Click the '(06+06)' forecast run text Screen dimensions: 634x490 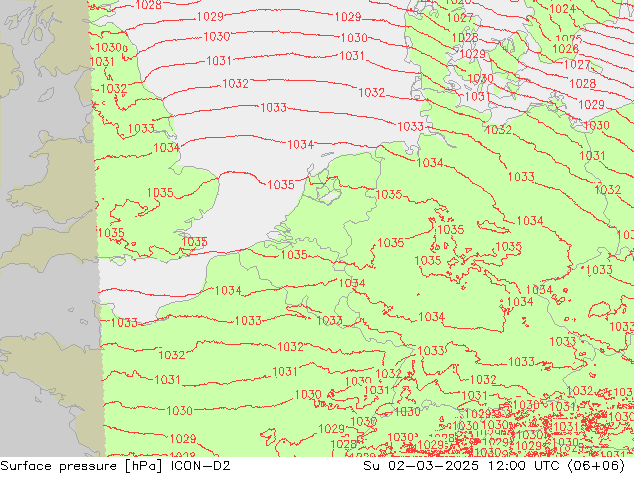[x=596, y=466]
